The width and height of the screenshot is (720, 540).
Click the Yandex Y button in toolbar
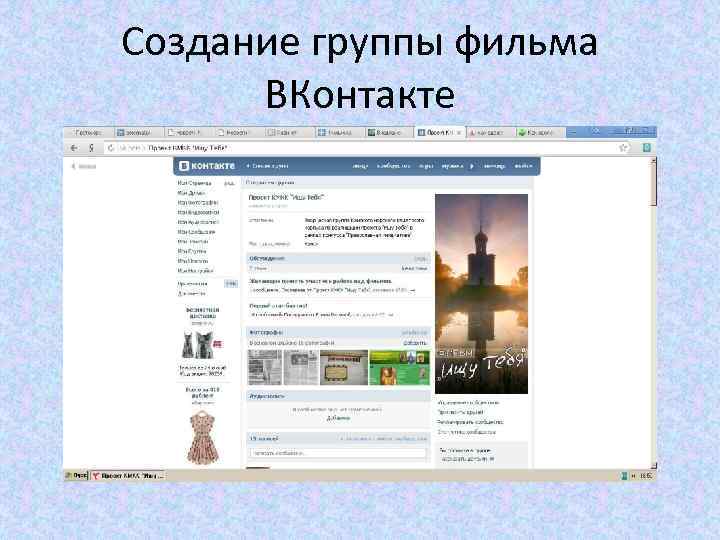[x=91, y=148]
